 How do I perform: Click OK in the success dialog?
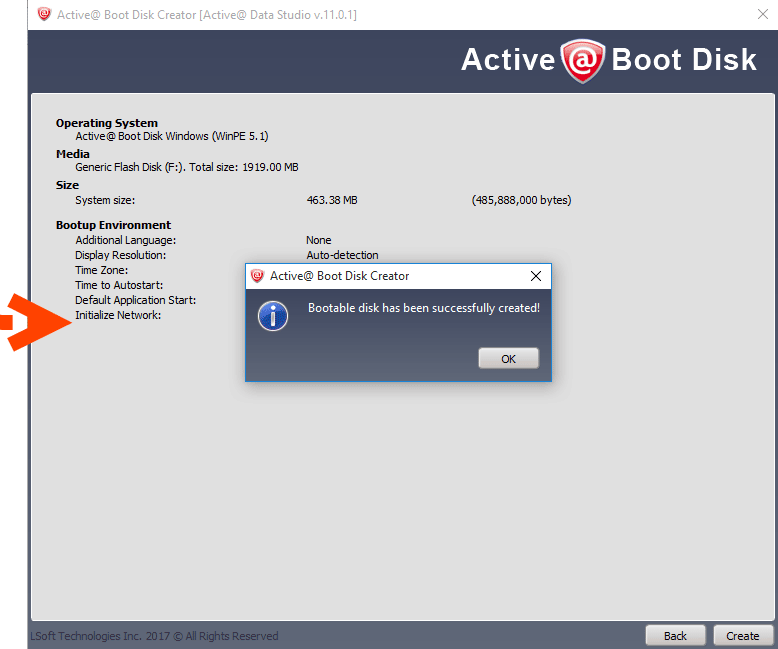click(508, 358)
